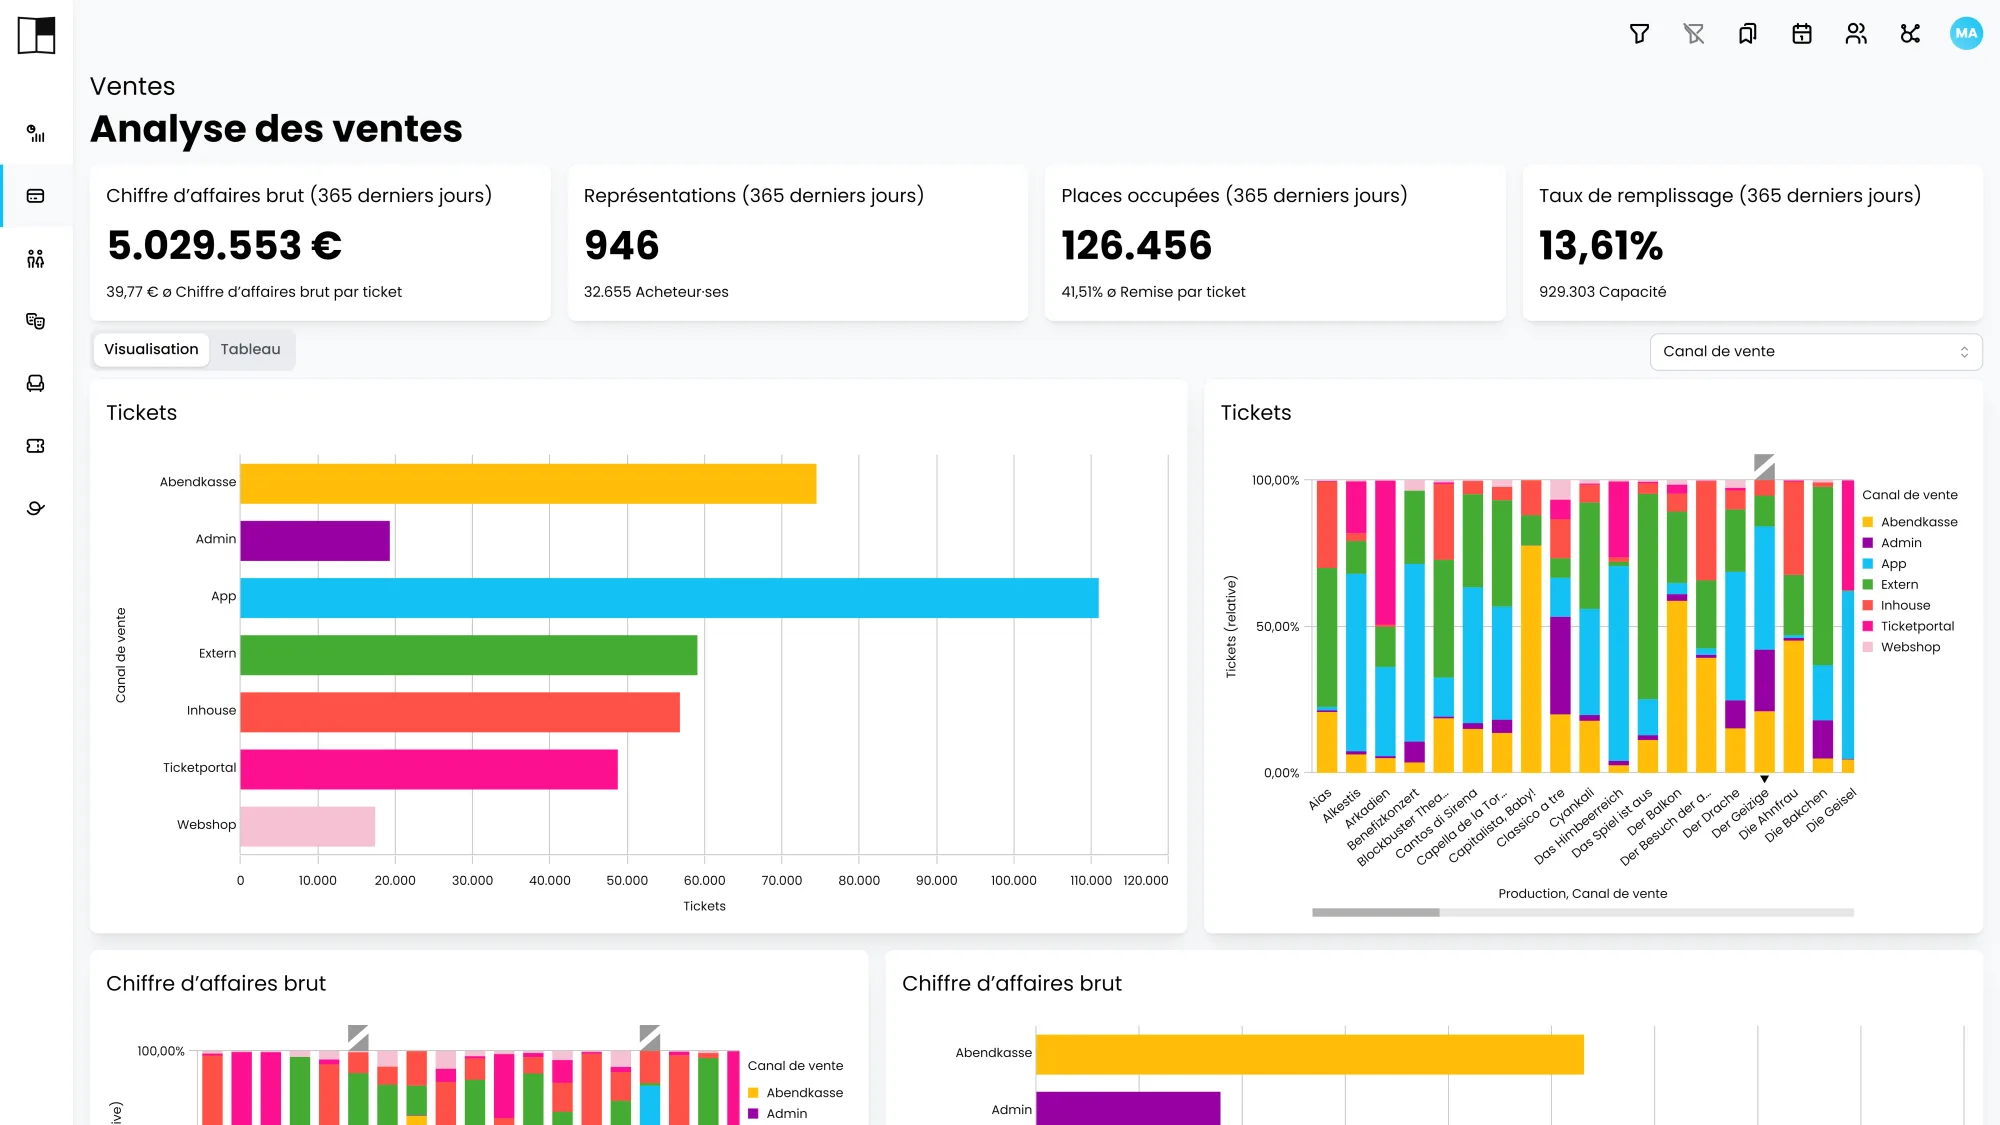Toggle App legend swatch in Tickets chart
Image resolution: width=2000 pixels, height=1125 pixels.
(1867, 564)
